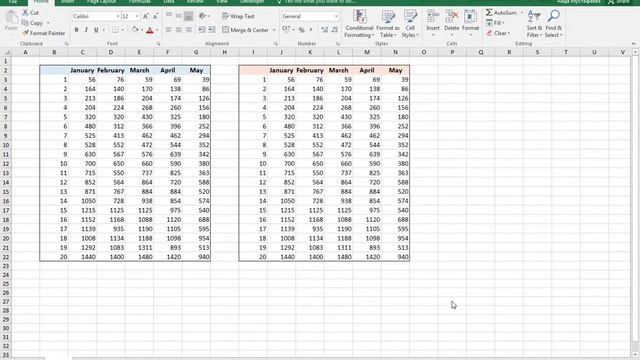Click the Paste clipboard icon
This screenshot has height=360, width=640.
click(x=11, y=18)
